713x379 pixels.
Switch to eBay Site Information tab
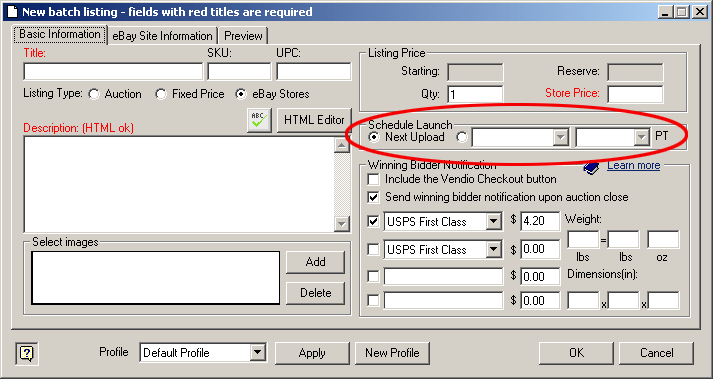(x=162, y=36)
